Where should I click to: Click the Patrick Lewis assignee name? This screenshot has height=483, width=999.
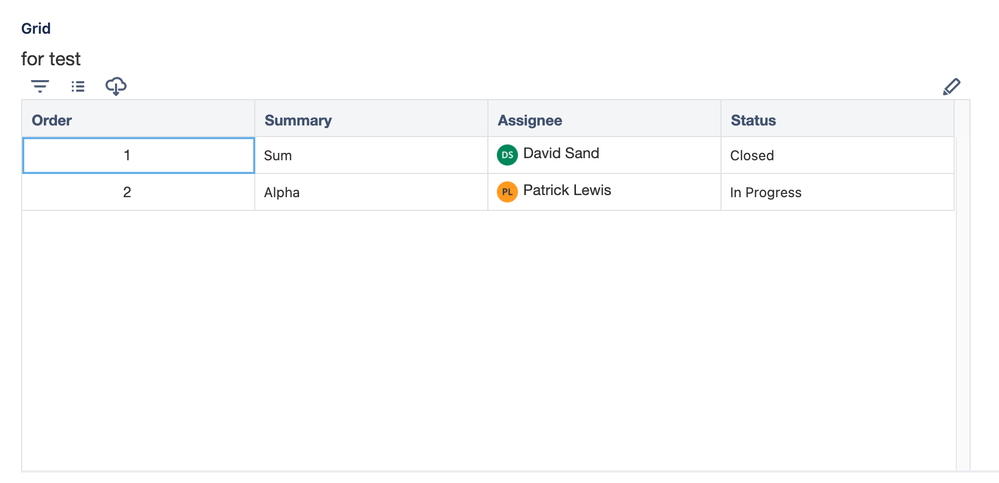tap(567, 191)
